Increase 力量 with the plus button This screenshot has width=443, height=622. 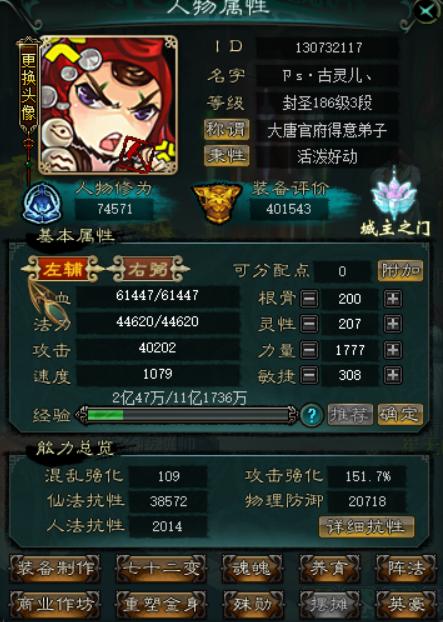393,350
